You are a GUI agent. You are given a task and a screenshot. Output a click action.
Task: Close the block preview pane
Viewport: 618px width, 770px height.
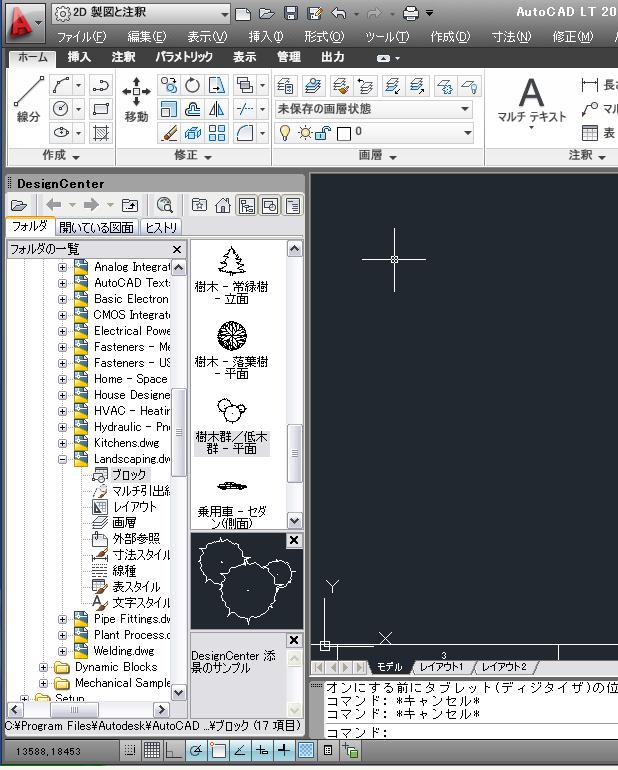[294, 540]
